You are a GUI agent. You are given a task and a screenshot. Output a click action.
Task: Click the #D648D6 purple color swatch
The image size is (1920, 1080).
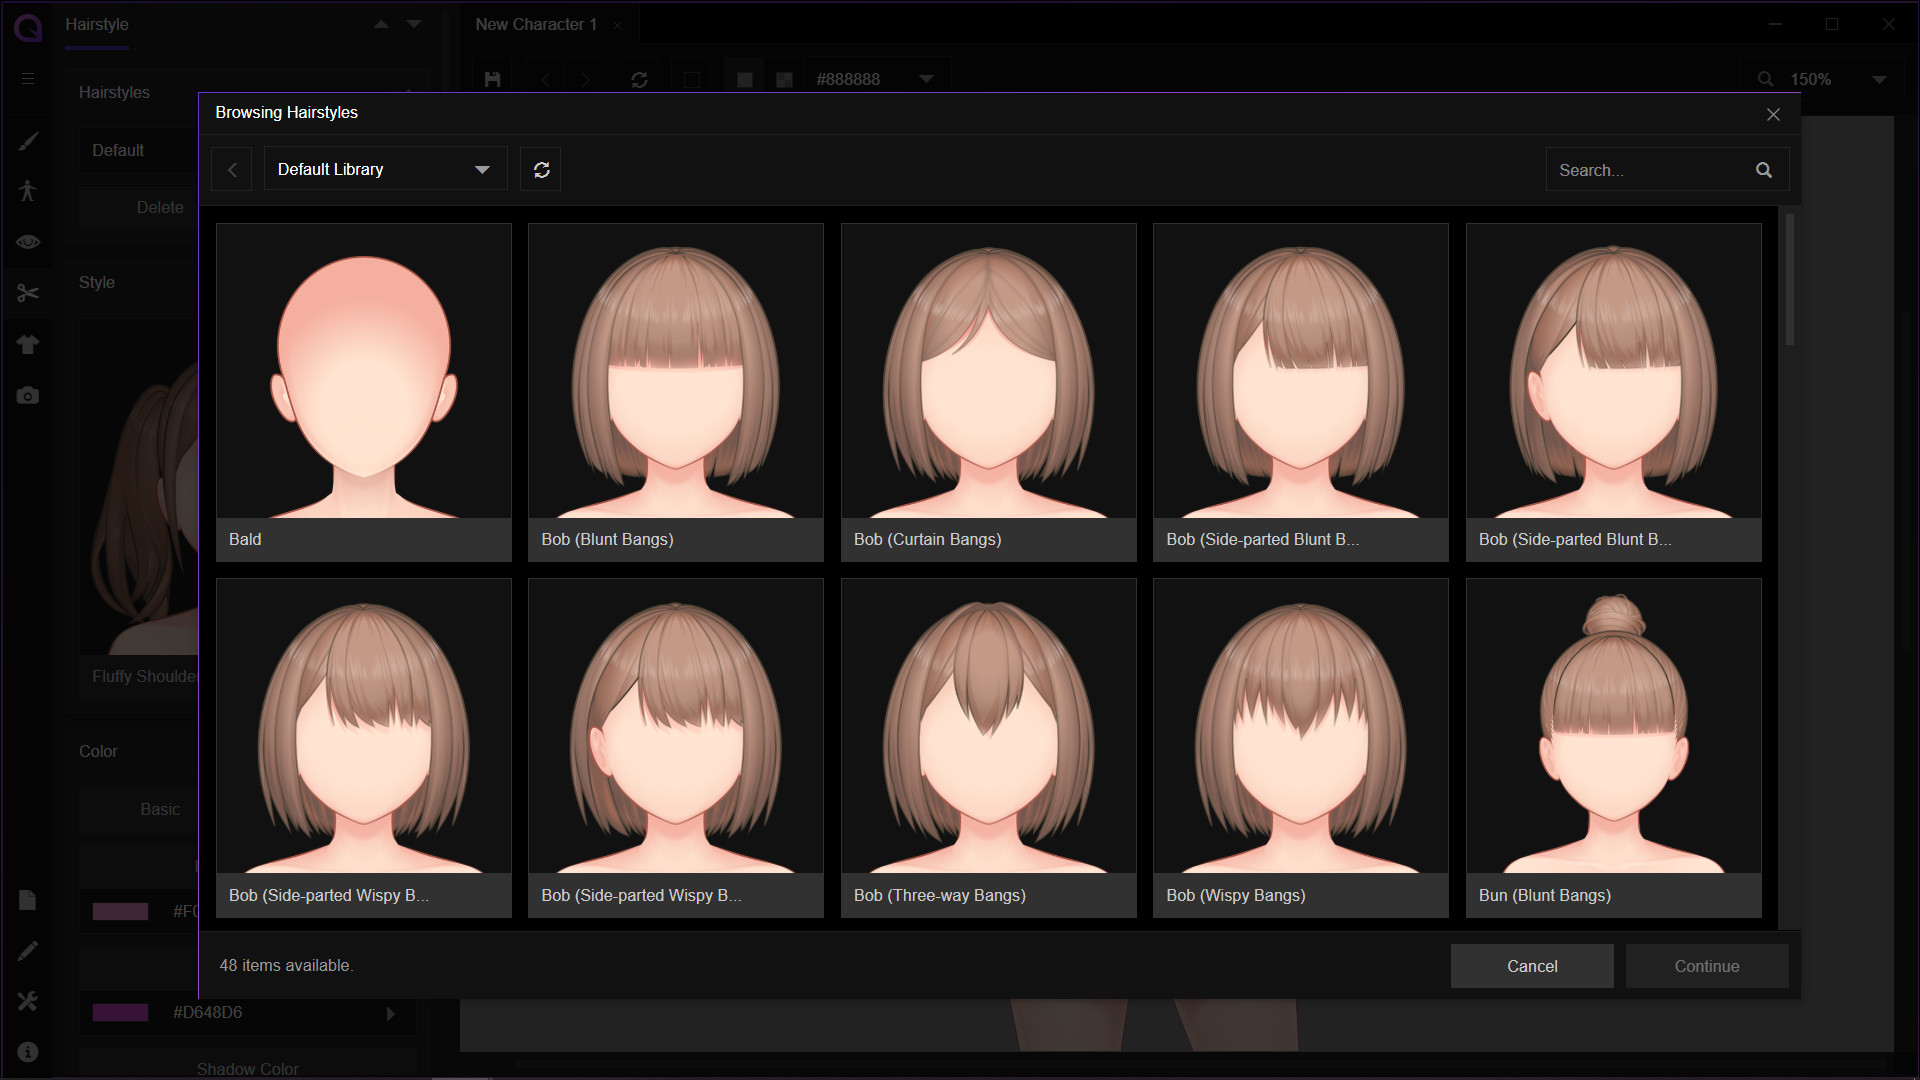(x=120, y=1013)
